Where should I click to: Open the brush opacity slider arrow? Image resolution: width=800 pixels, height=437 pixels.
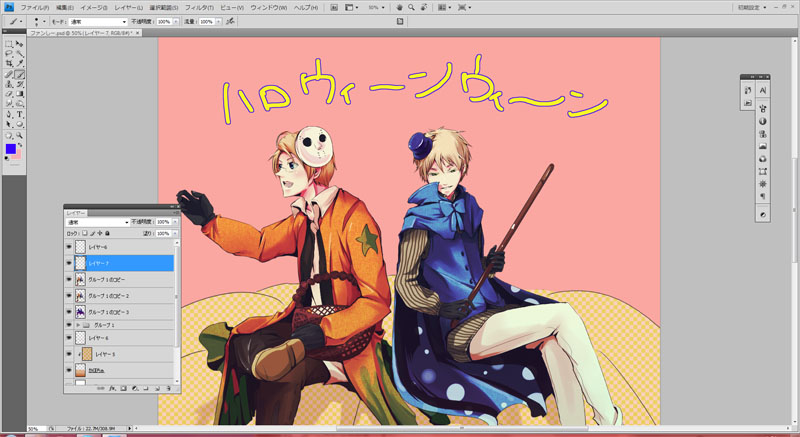point(176,22)
